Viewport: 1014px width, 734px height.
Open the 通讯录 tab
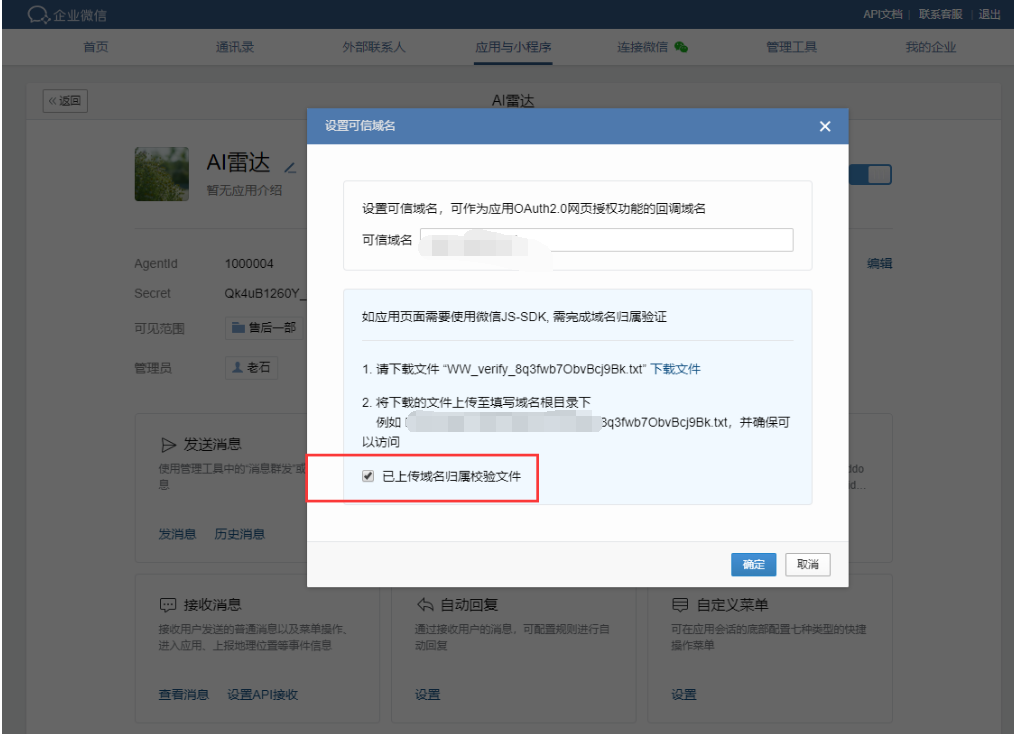235,47
